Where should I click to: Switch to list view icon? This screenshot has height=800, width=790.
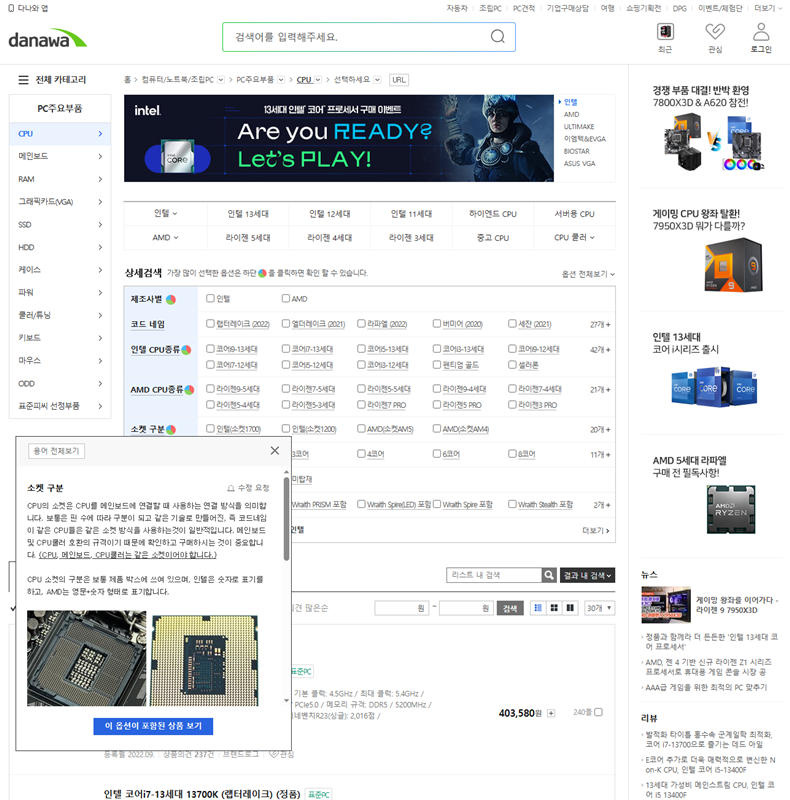(538, 608)
